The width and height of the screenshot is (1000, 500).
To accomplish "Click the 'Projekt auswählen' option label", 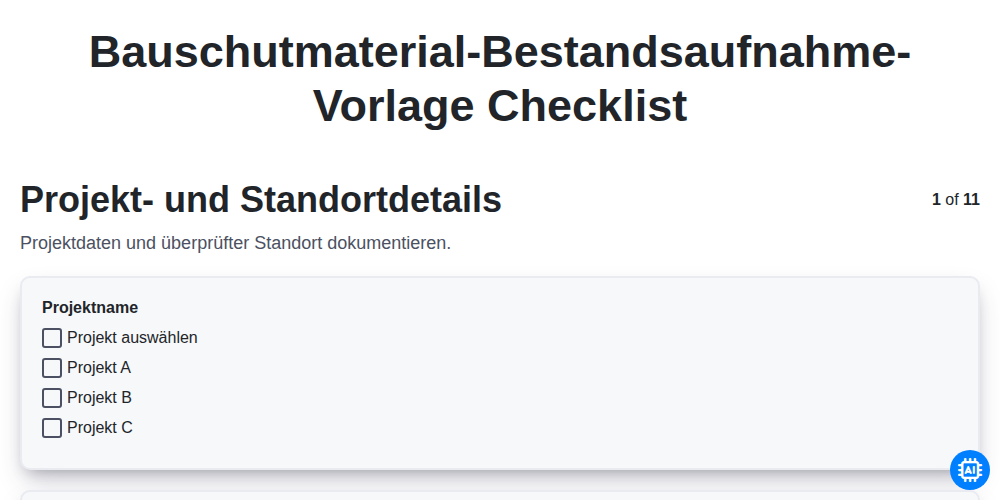I will (132, 337).
